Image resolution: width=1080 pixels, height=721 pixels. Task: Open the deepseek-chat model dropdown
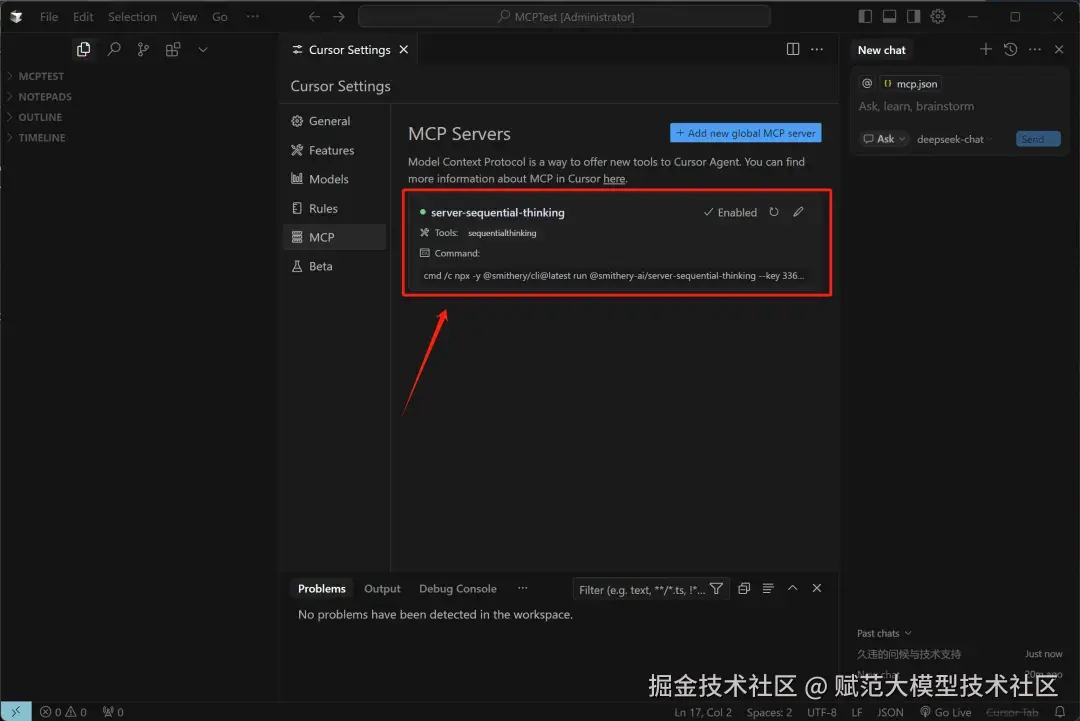coord(954,139)
